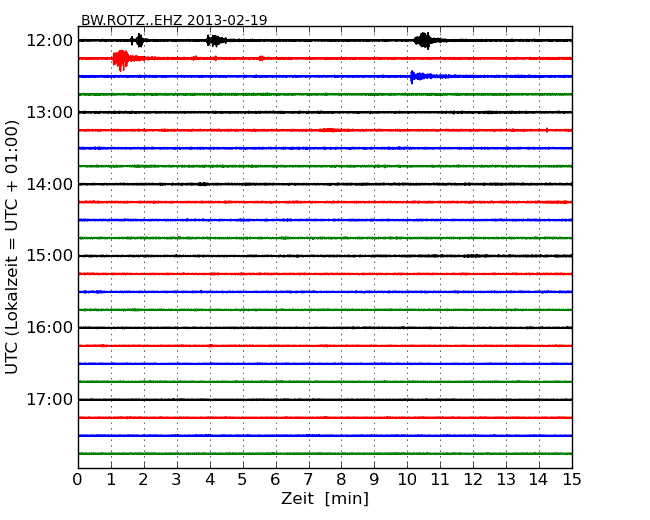Click x-axis tick label 10
The height and width of the screenshot is (520, 650).
pos(407,480)
